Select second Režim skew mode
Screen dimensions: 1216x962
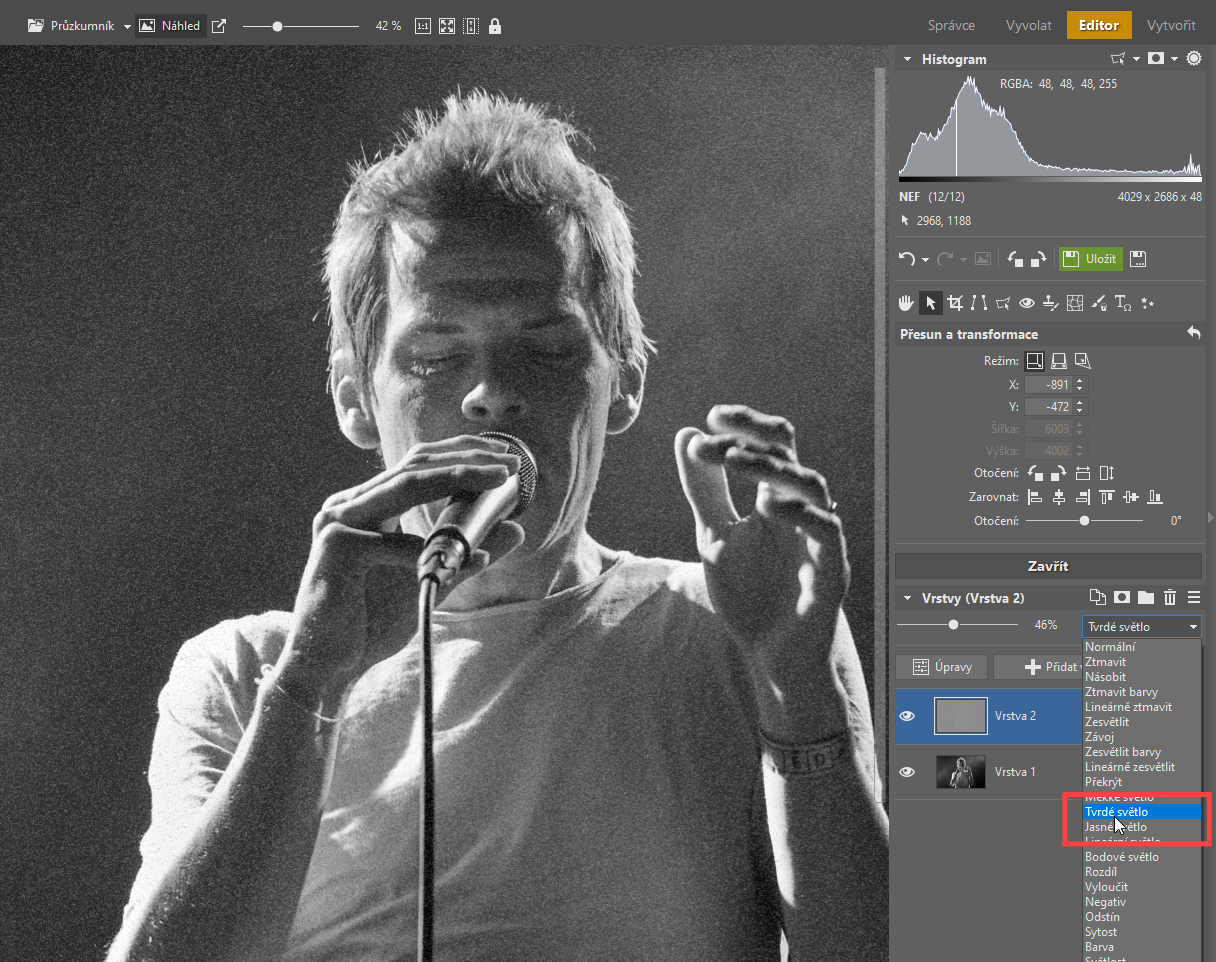pos(1058,361)
